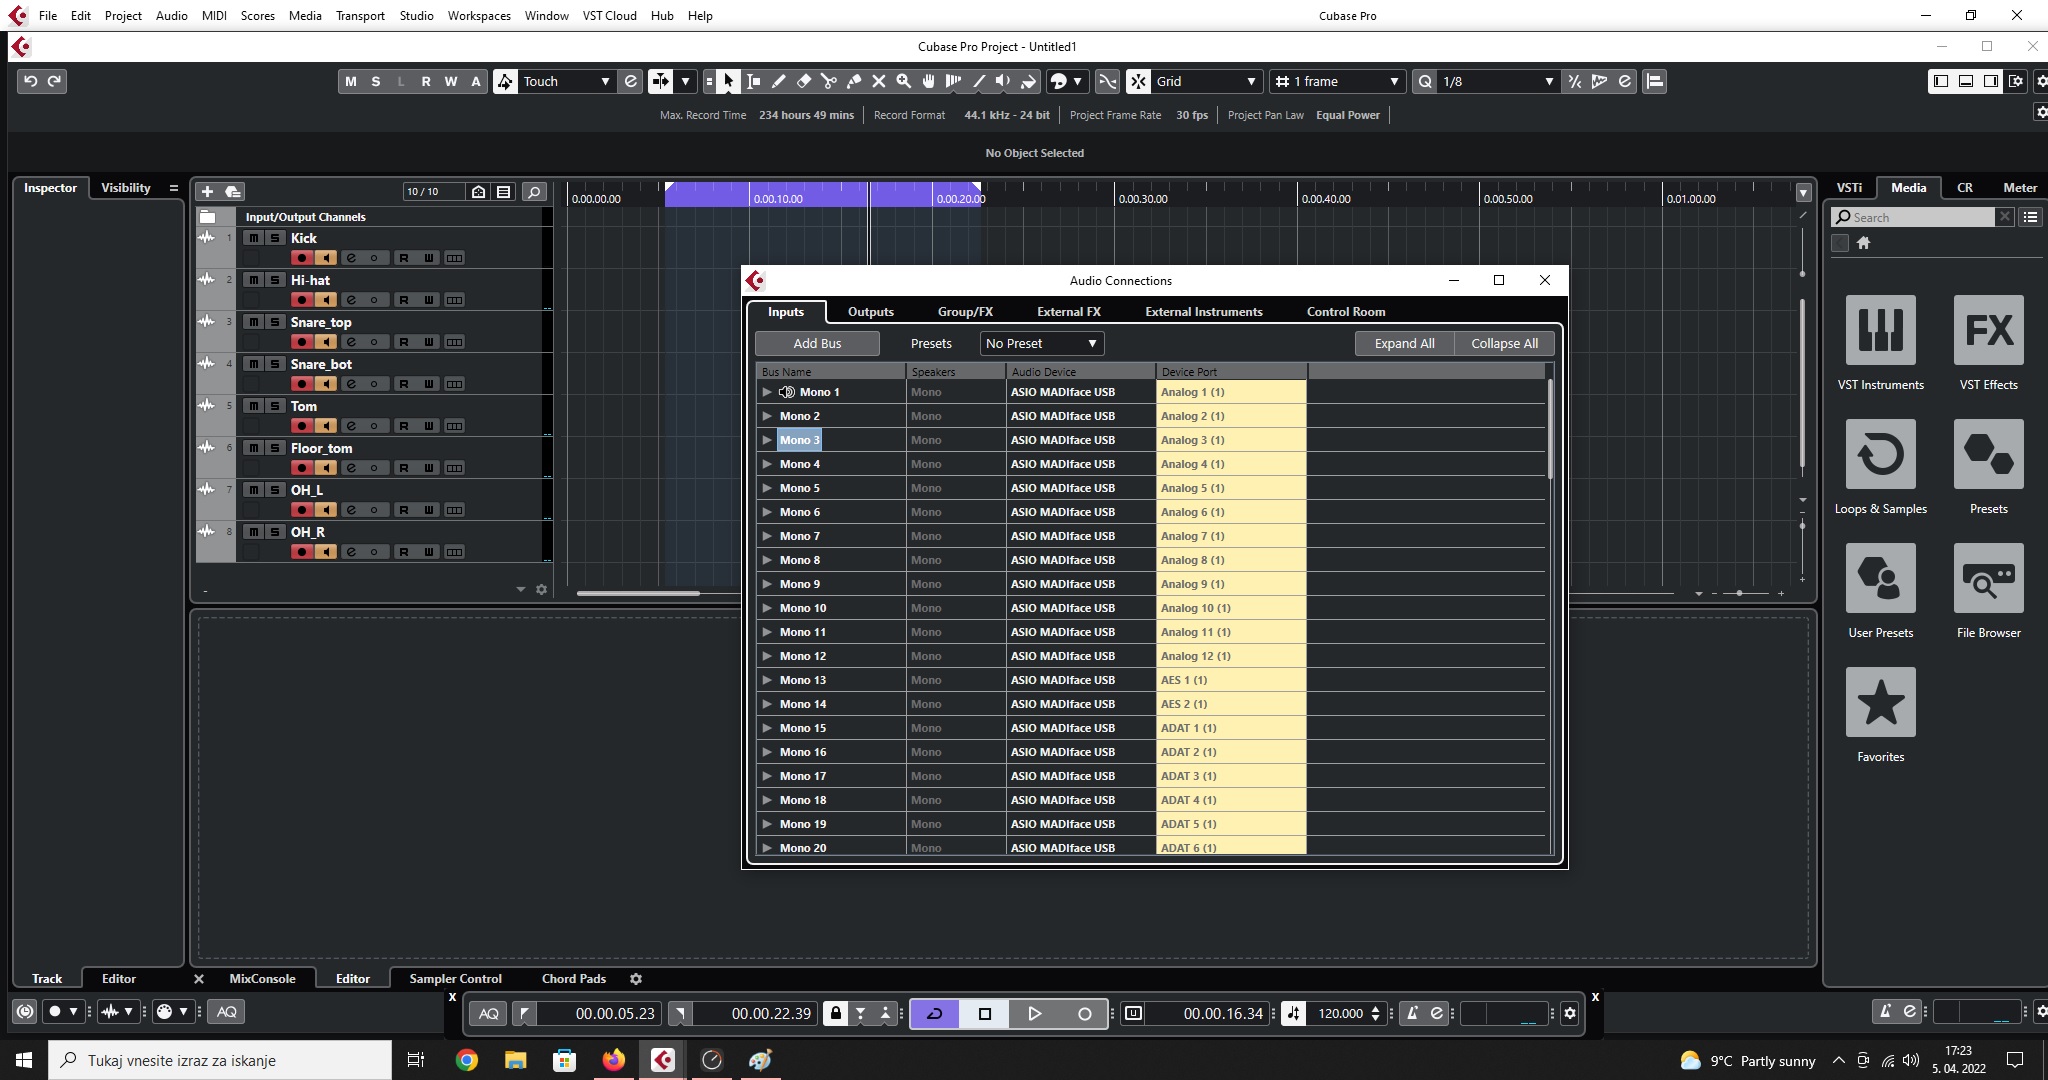Open the Presets tile

pyautogui.click(x=1988, y=467)
